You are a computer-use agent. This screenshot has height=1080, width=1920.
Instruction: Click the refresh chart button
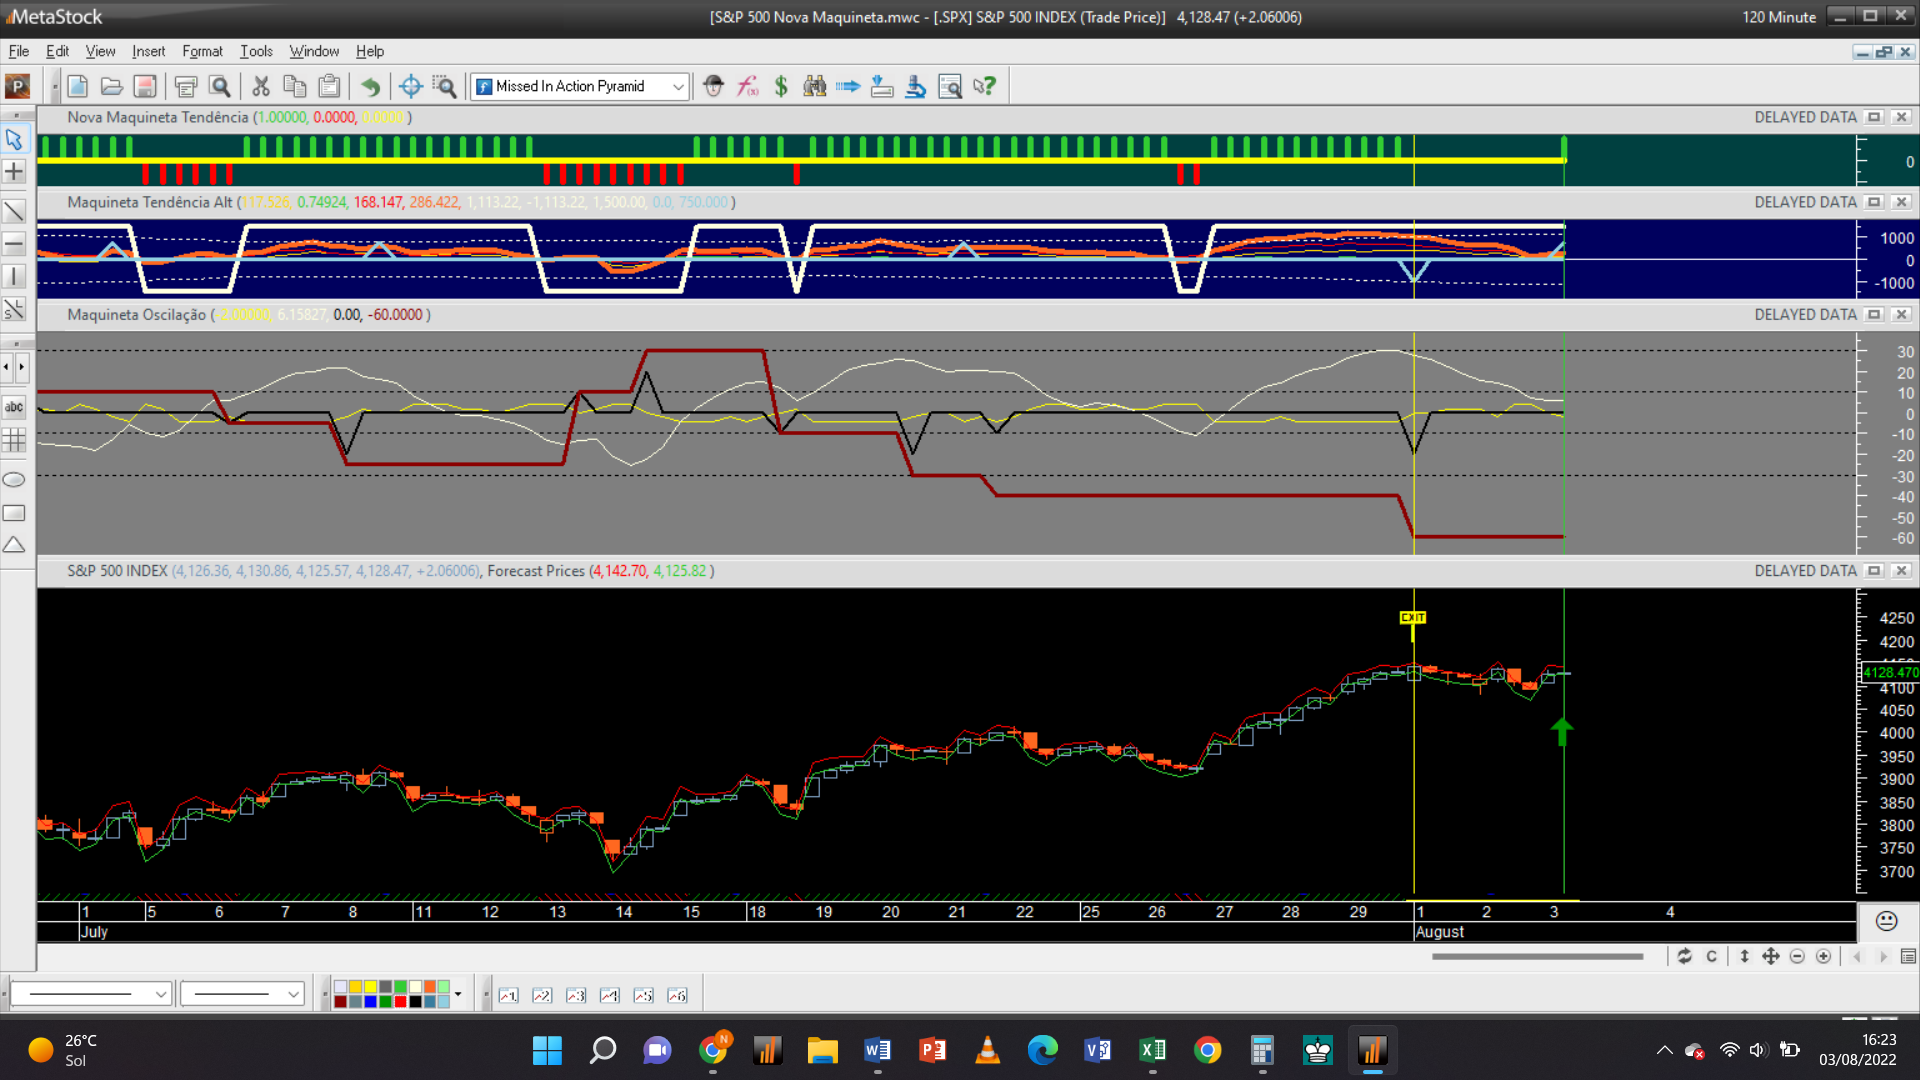click(1685, 957)
